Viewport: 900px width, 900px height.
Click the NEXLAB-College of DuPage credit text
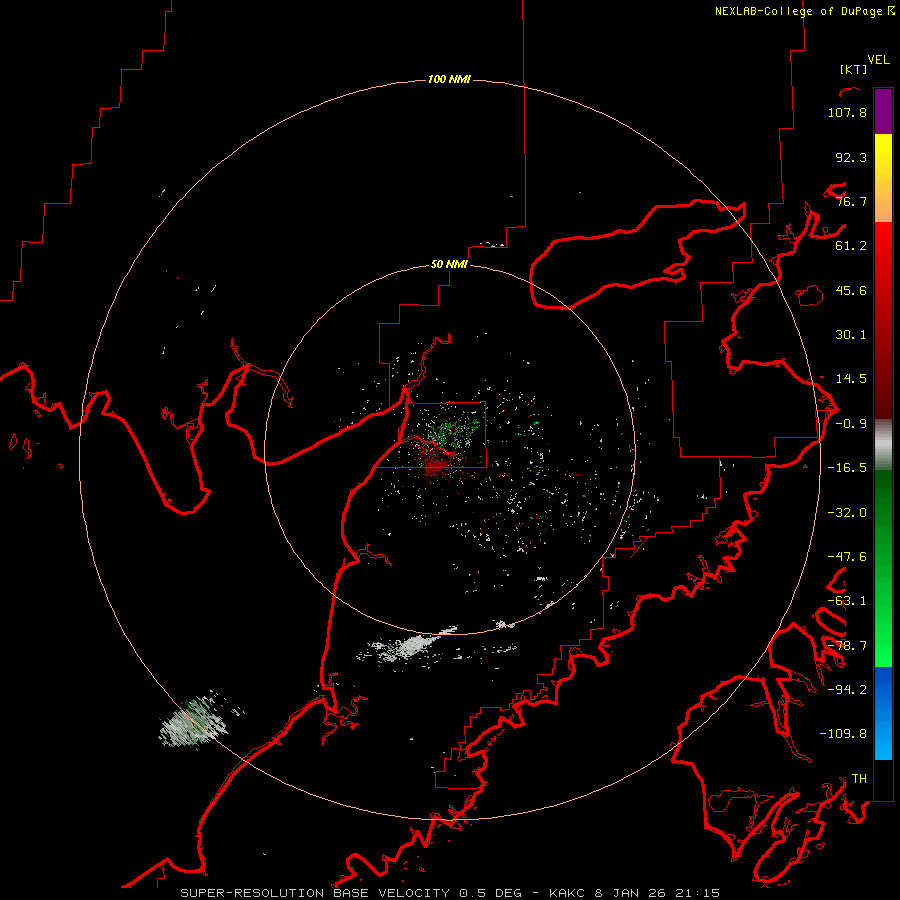pyautogui.click(x=805, y=11)
